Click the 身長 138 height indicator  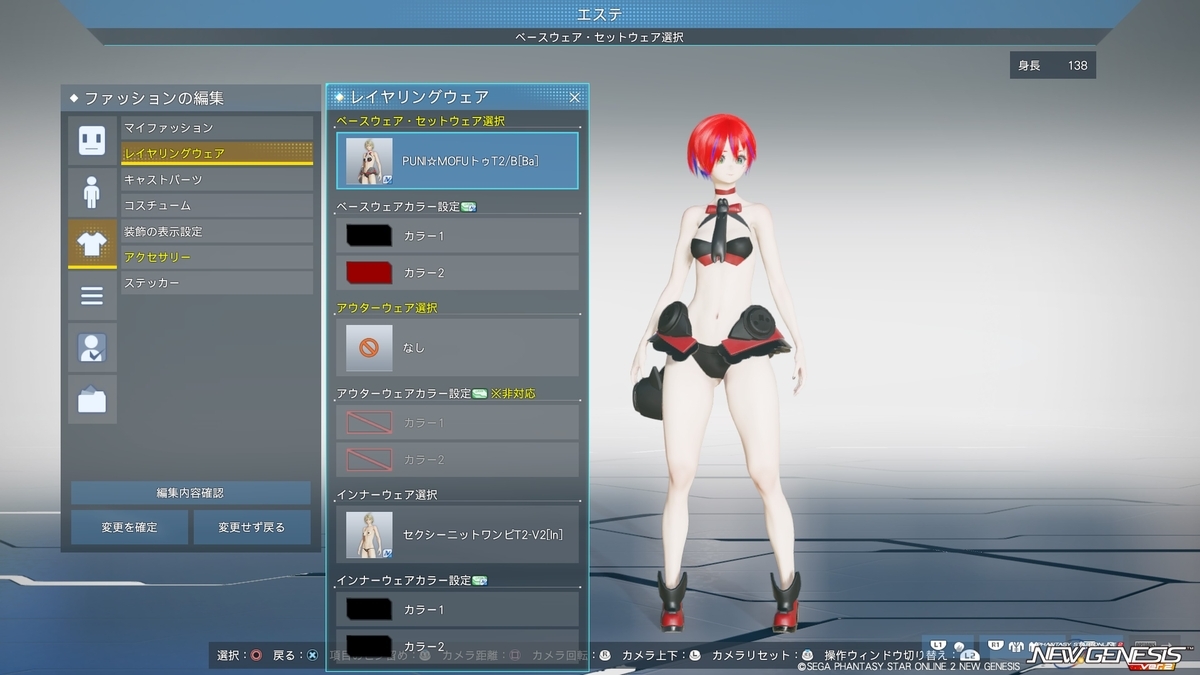coord(1053,66)
